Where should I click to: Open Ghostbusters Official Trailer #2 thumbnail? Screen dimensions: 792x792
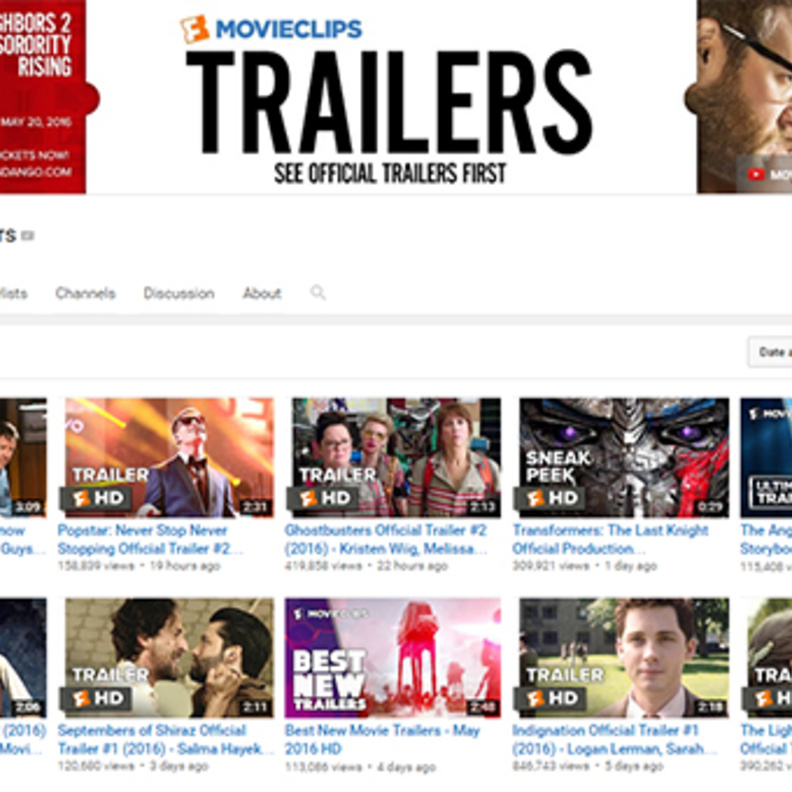point(397,458)
